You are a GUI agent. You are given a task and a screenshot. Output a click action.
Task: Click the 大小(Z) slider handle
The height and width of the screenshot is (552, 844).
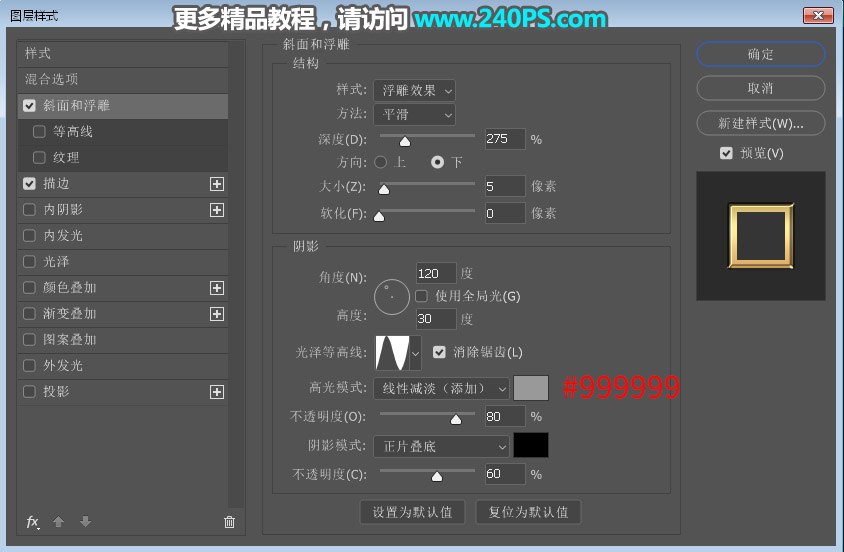click(384, 189)
